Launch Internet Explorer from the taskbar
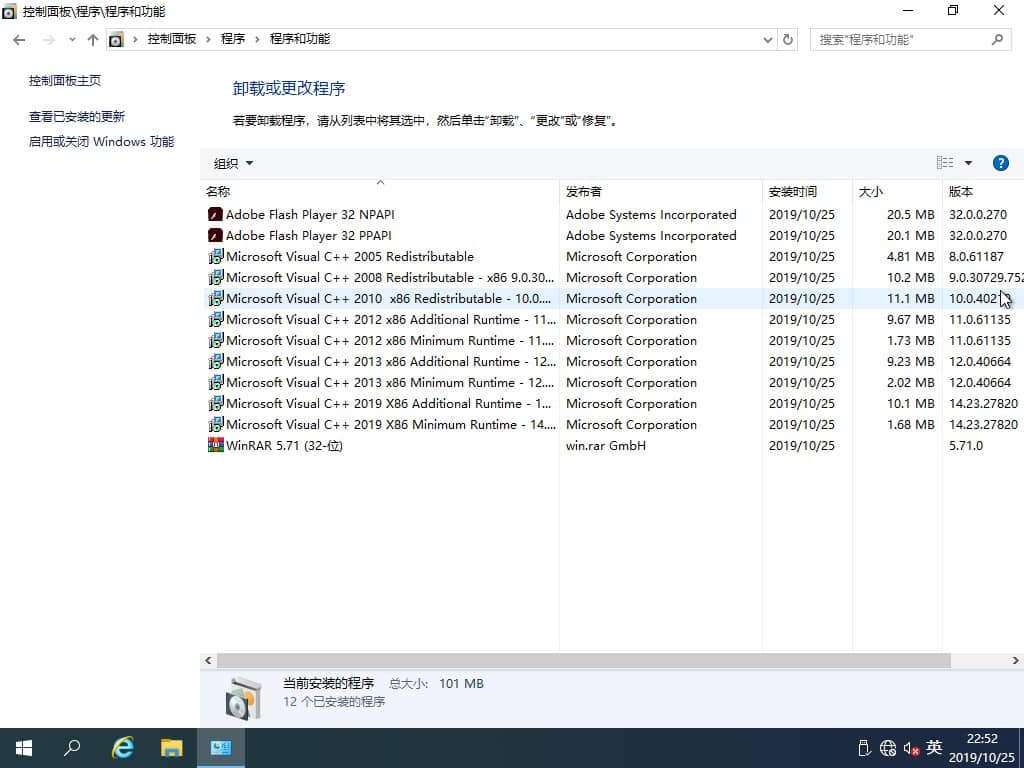 click(x=122, y=748)
